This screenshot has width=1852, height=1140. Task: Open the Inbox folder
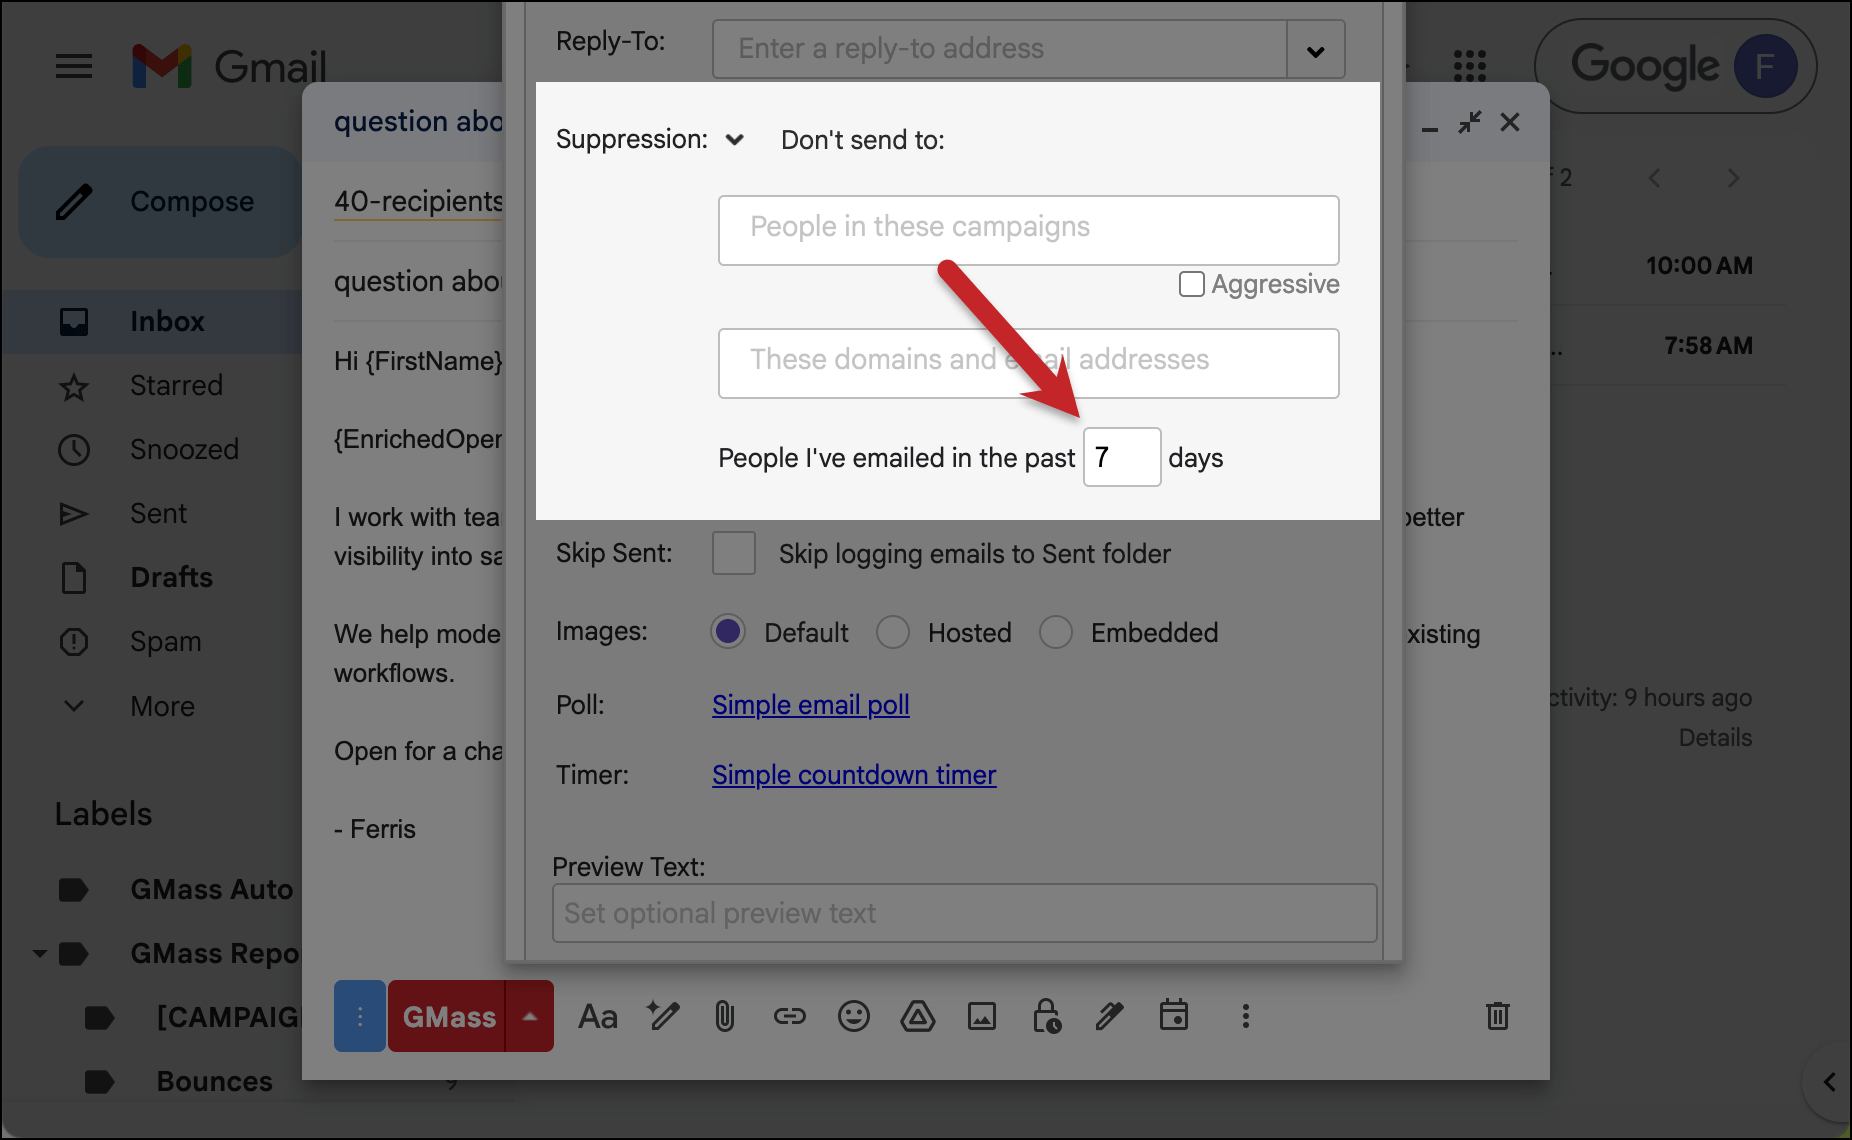pos(167,321)
